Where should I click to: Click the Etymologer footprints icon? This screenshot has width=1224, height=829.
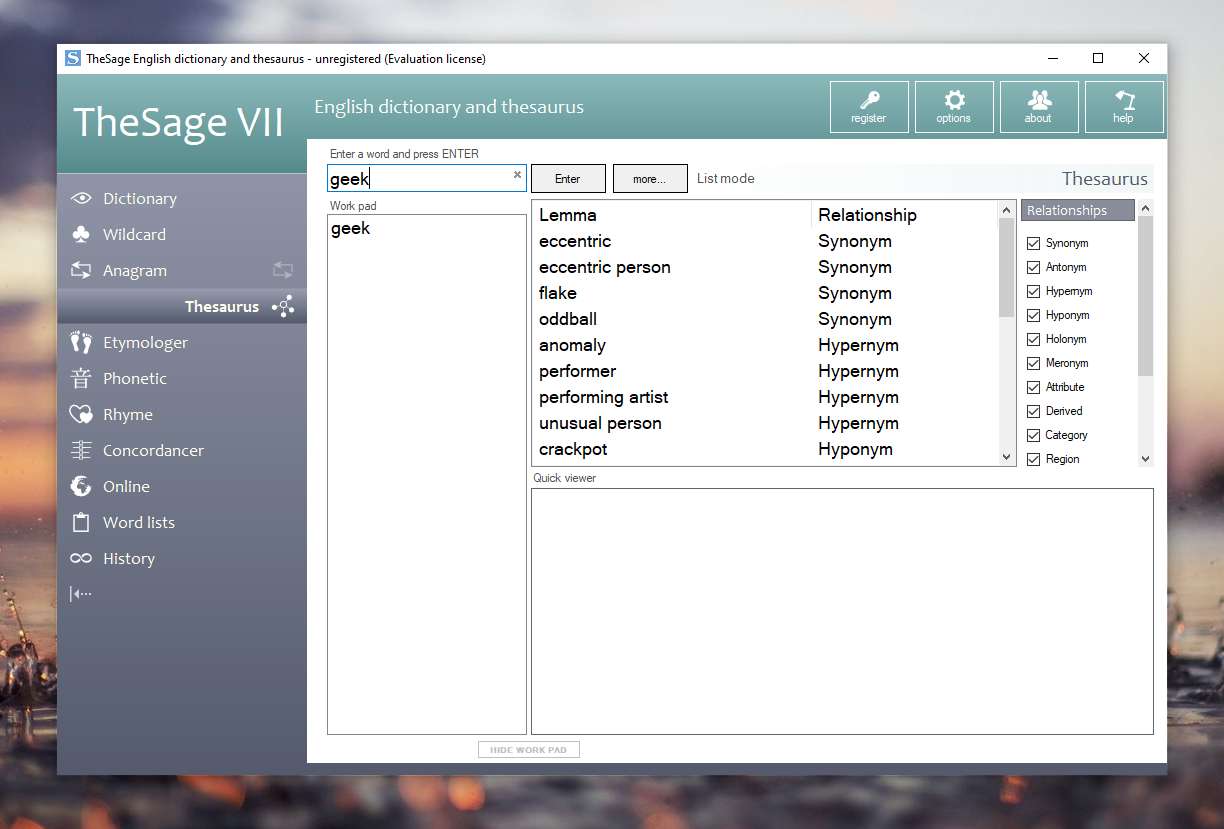pyautogui.click(x=81, y=343)
